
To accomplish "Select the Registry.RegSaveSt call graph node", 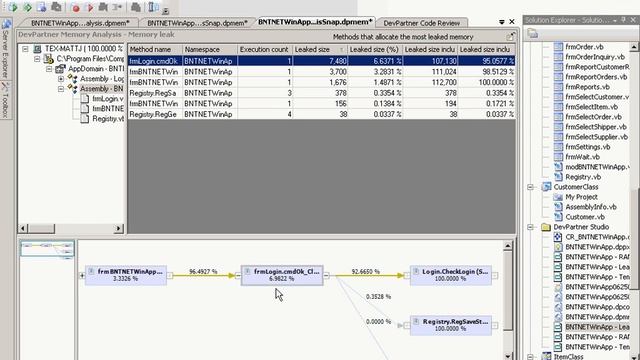I will pos(451,325).
